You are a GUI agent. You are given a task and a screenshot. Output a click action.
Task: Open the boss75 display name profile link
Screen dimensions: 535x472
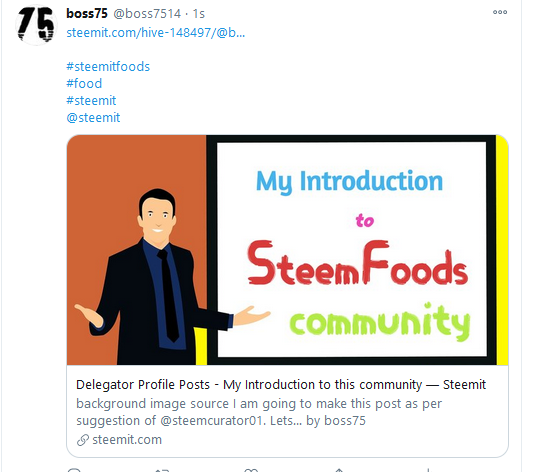pyautogui.click(x=87, y=14)
